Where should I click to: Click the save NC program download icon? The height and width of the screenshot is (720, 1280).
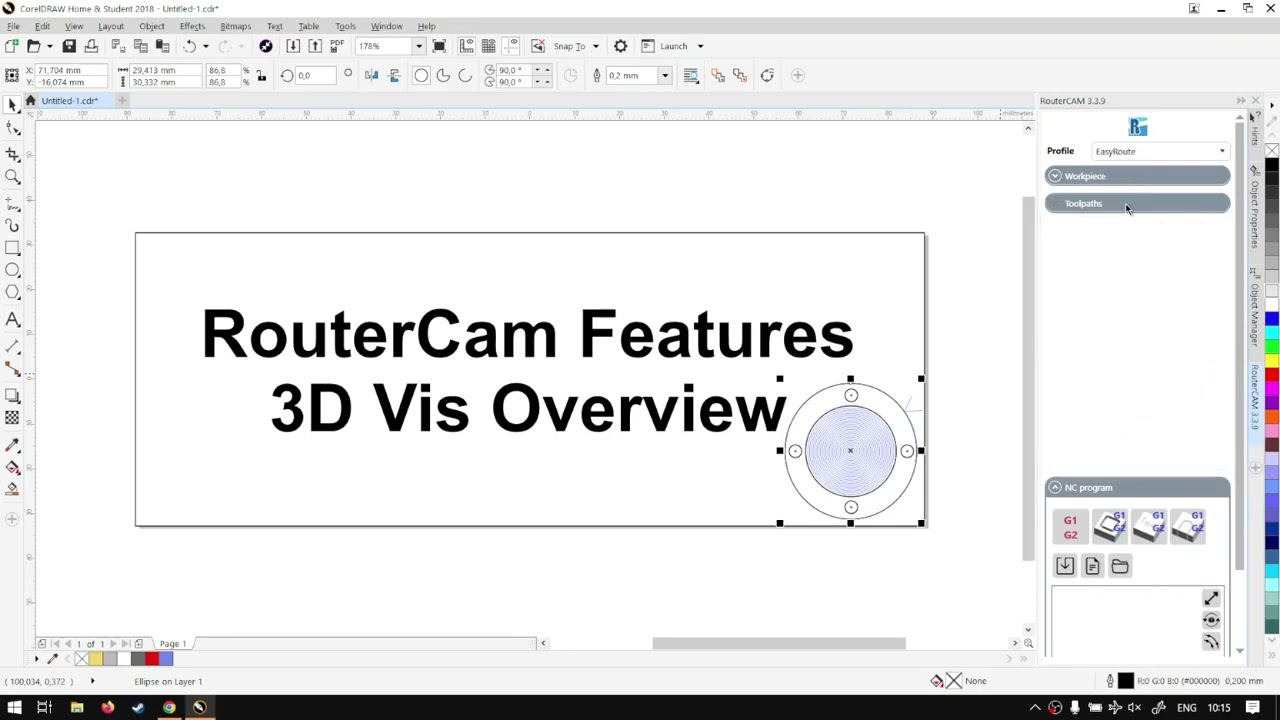[x=1065, y=566]
